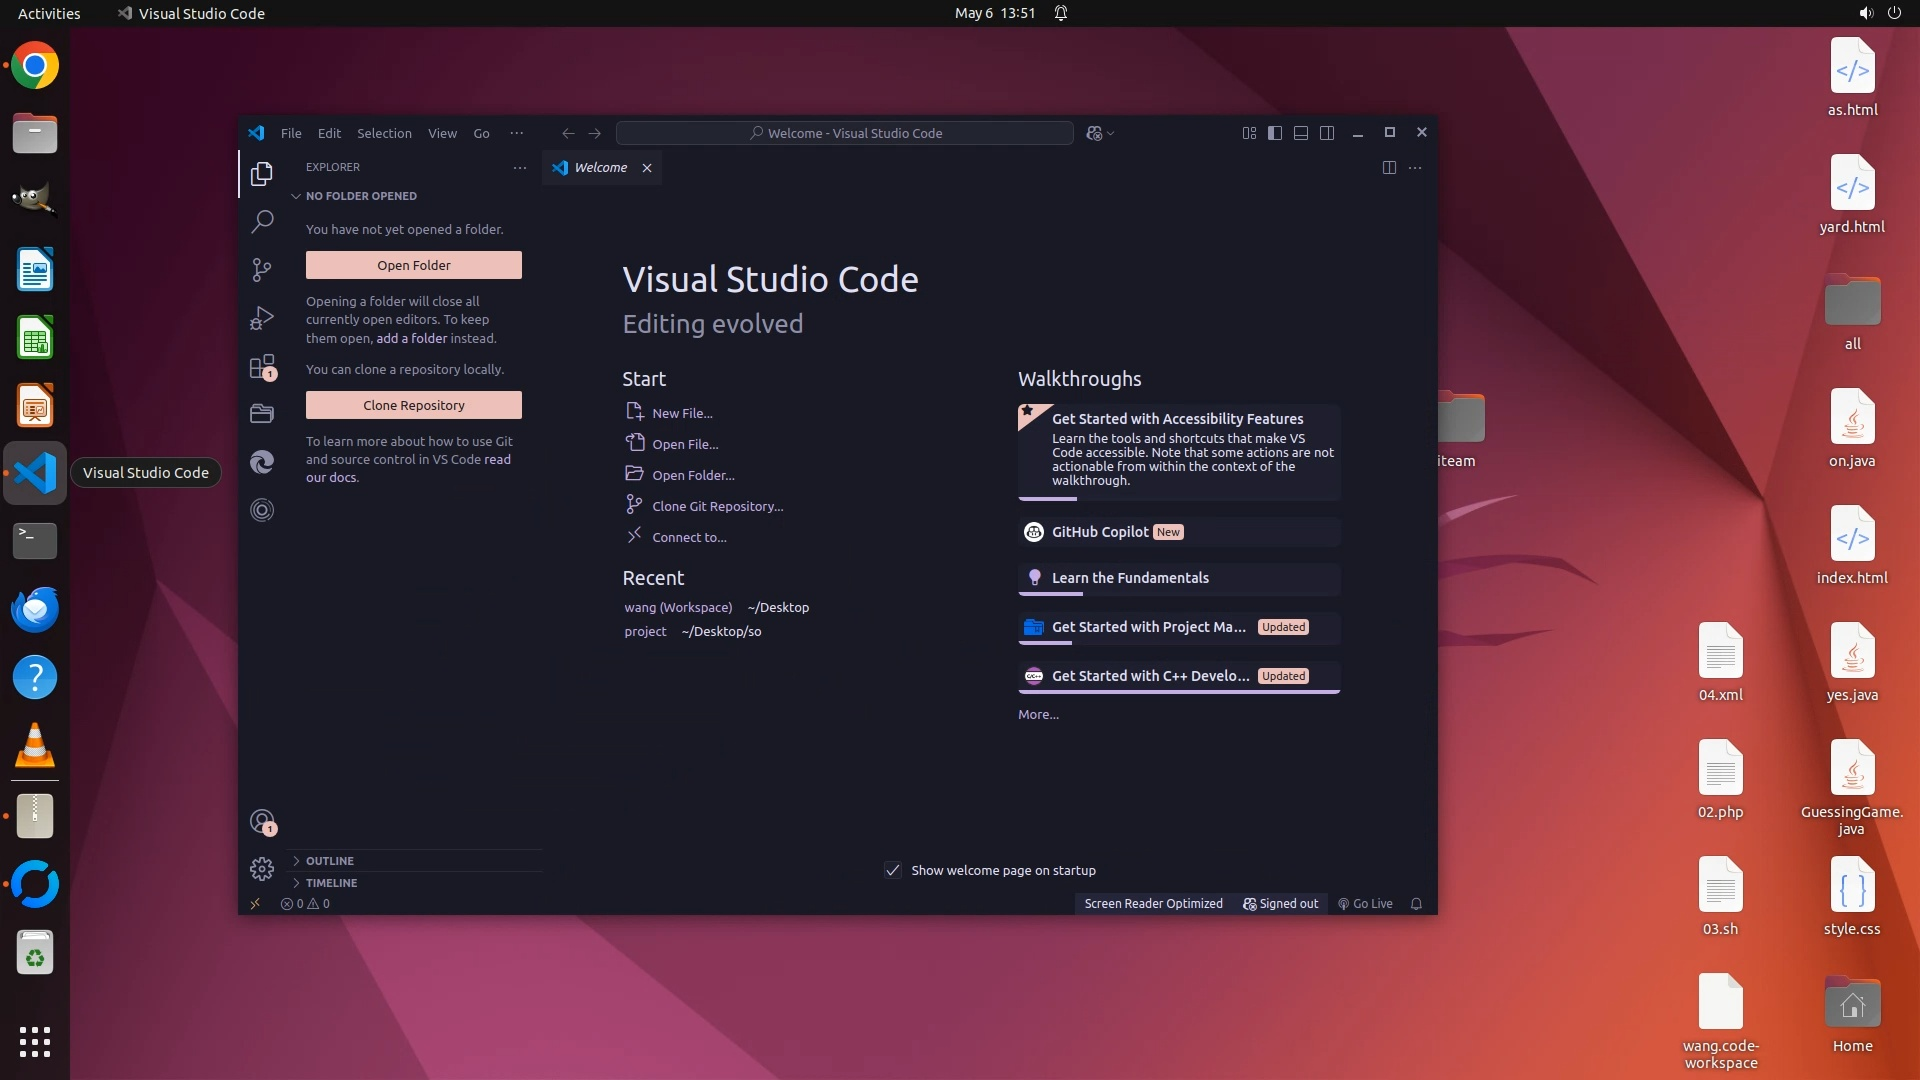
Task: Click the notifications bell in status bar
Action: pos(1416,904)
